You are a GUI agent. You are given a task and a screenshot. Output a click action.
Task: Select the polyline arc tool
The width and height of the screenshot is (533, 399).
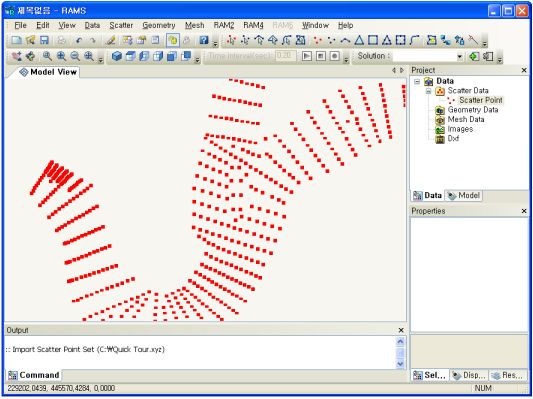tap(345, 40)
